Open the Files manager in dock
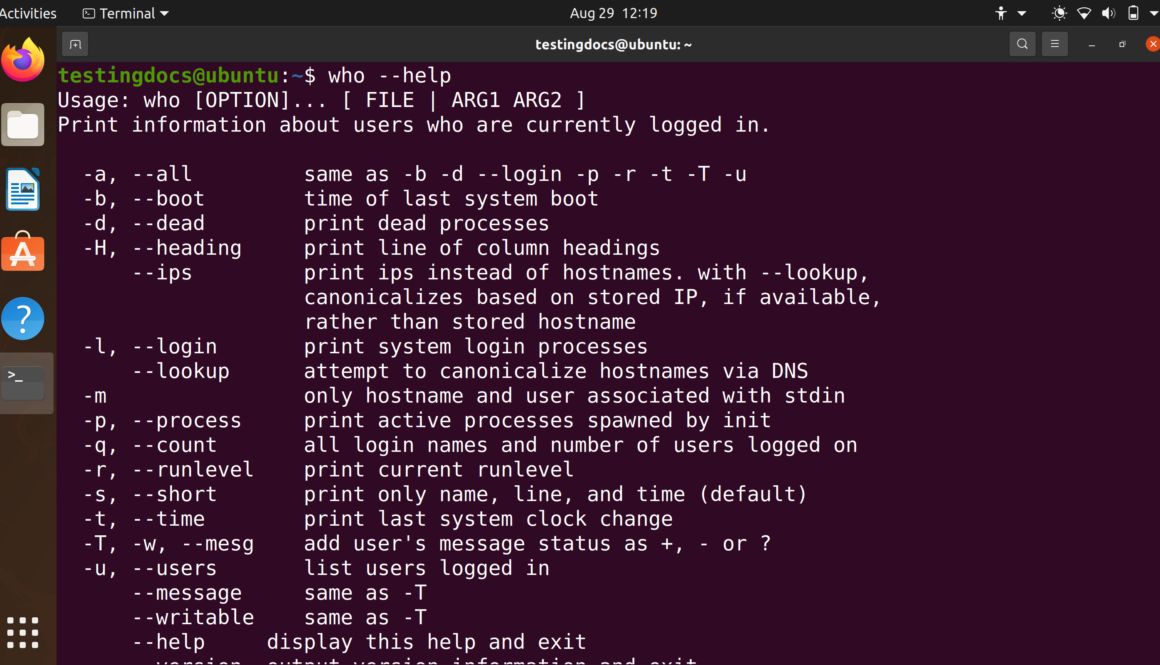1160x665 pixels. pyautogui.click(x=23, y=125)
